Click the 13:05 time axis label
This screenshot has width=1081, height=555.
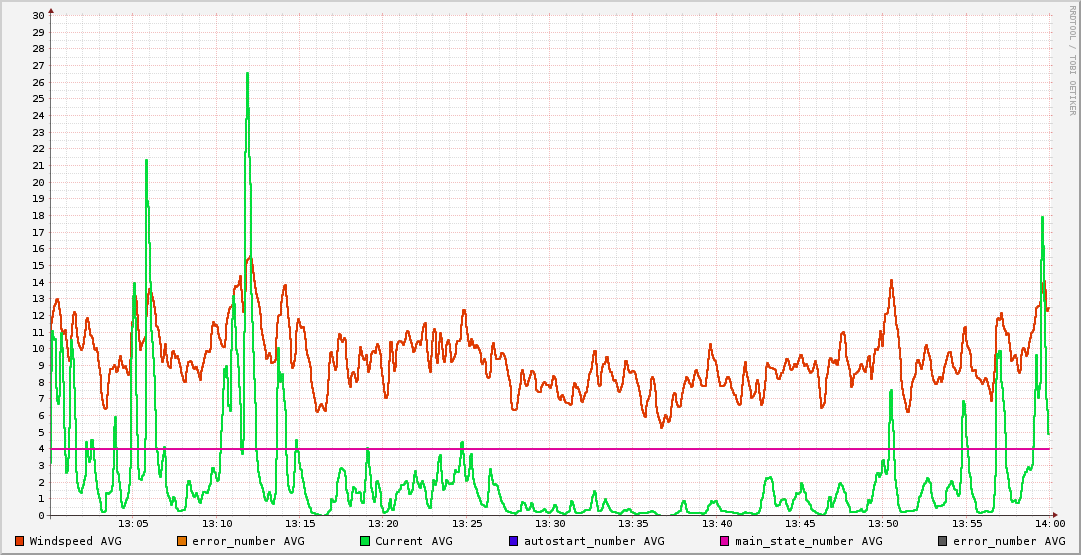(134, 524)
